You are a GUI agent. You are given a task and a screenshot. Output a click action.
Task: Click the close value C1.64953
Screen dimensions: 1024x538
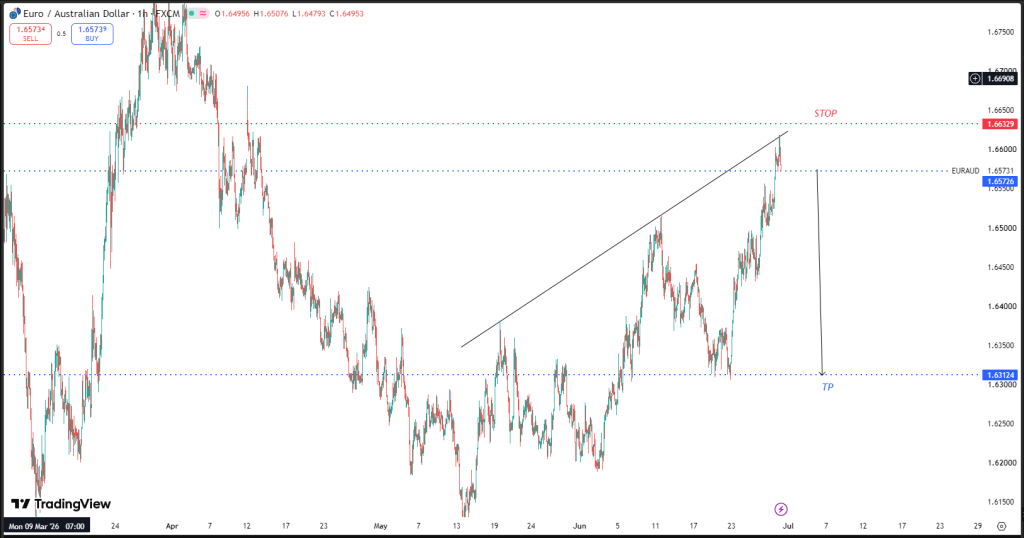coord(346,14)
